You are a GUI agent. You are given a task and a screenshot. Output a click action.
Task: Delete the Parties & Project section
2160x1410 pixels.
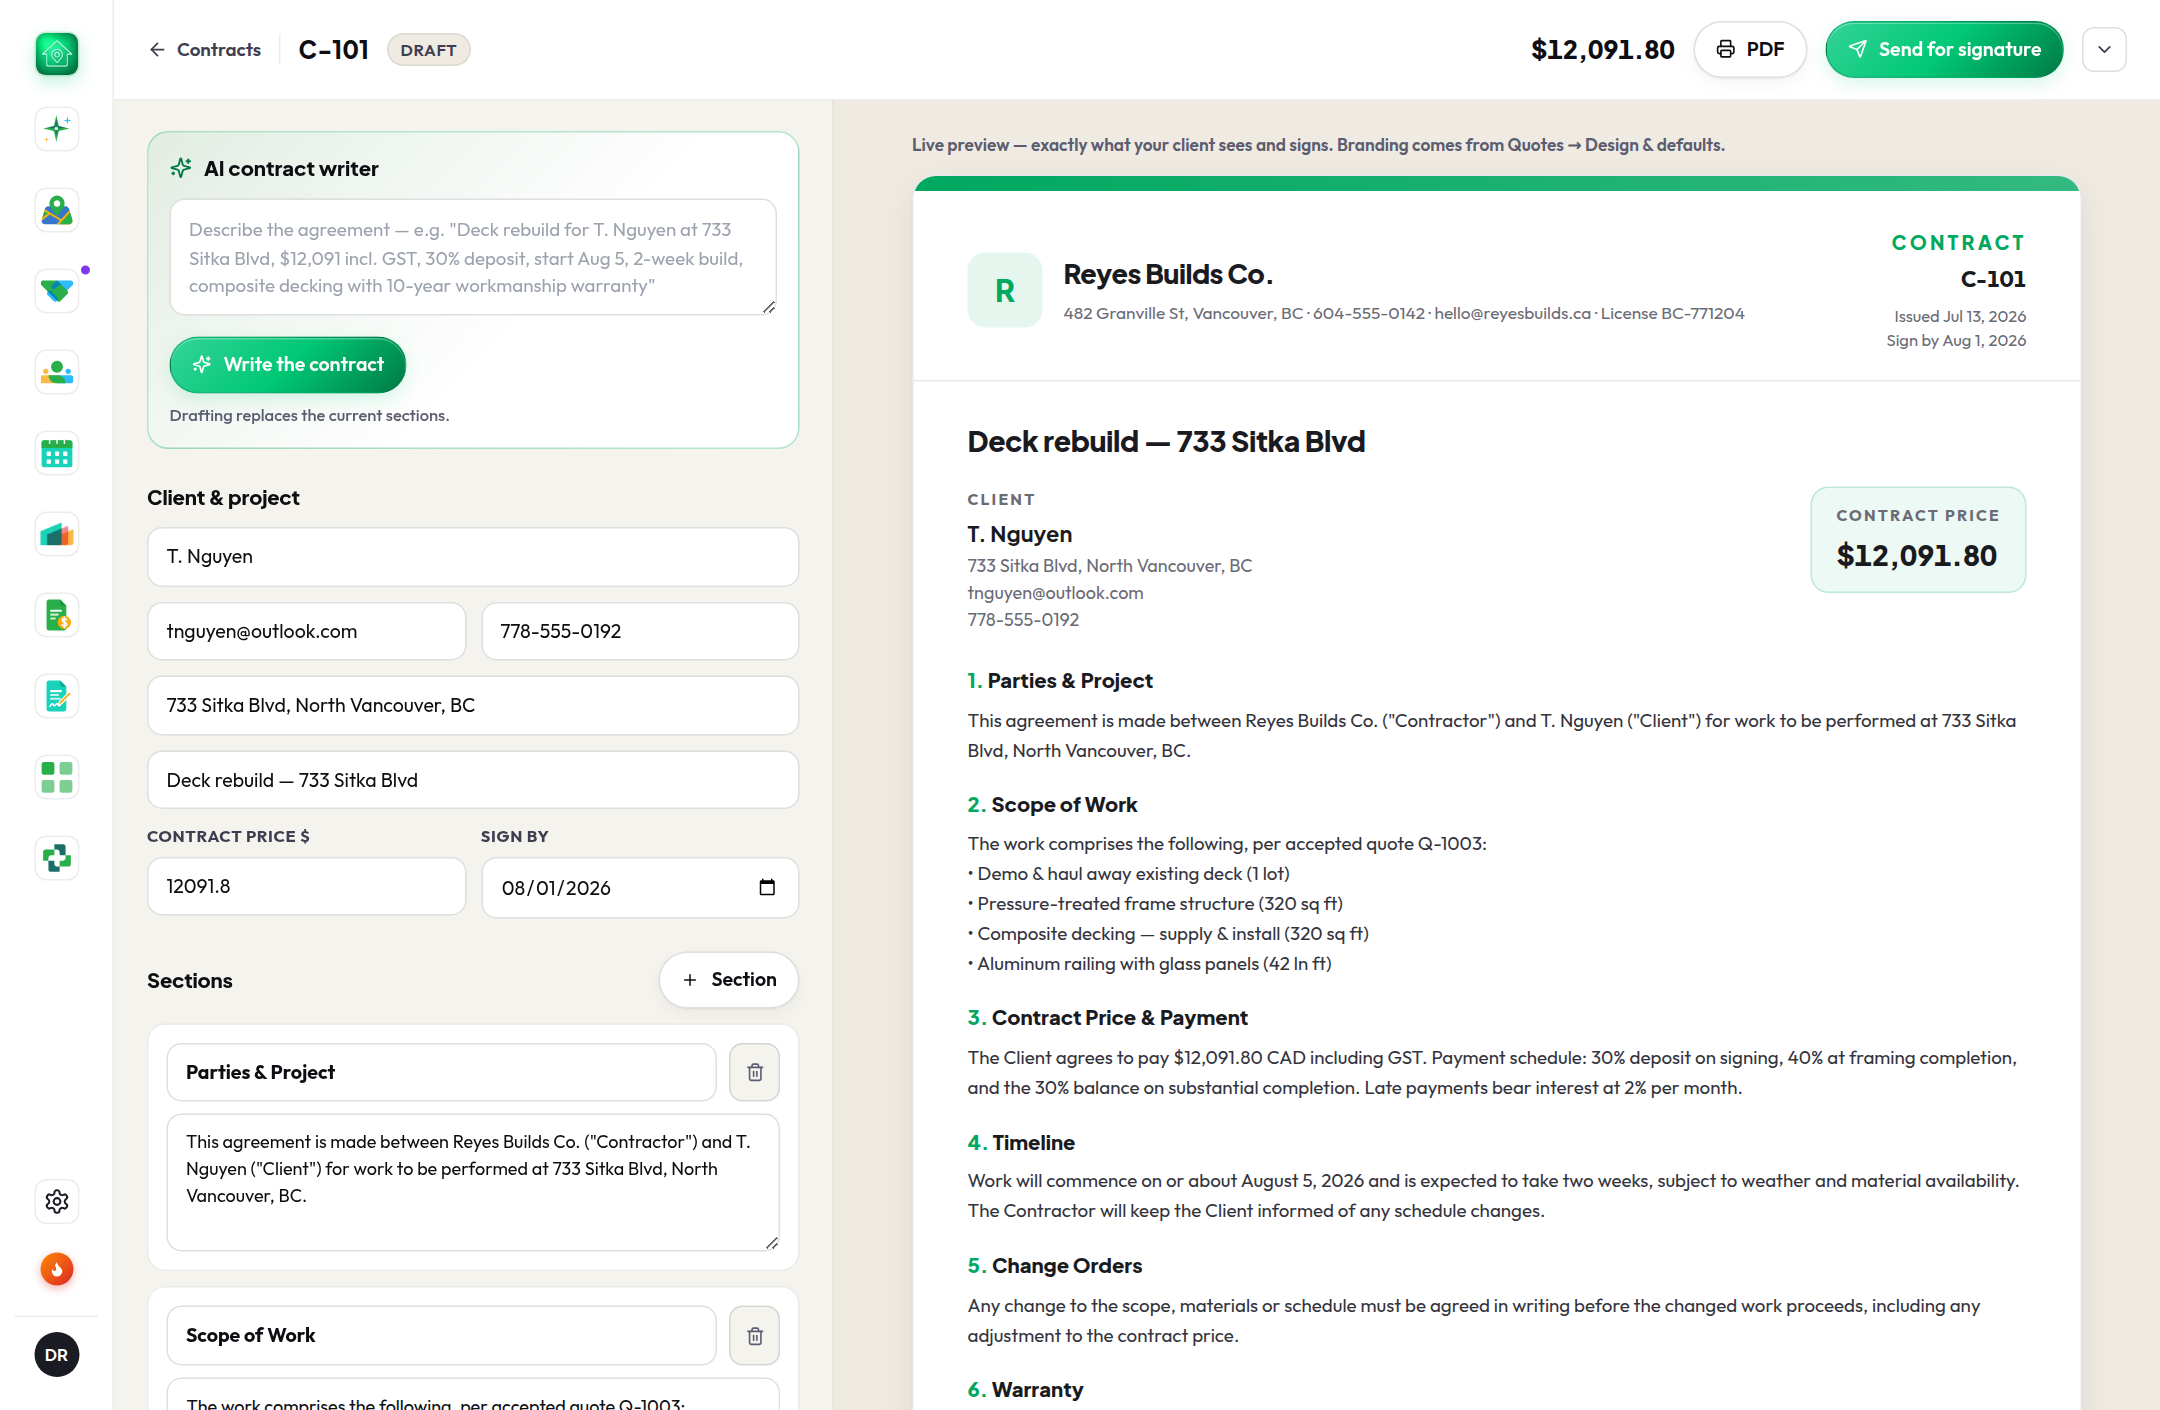tap(755, 1072)
